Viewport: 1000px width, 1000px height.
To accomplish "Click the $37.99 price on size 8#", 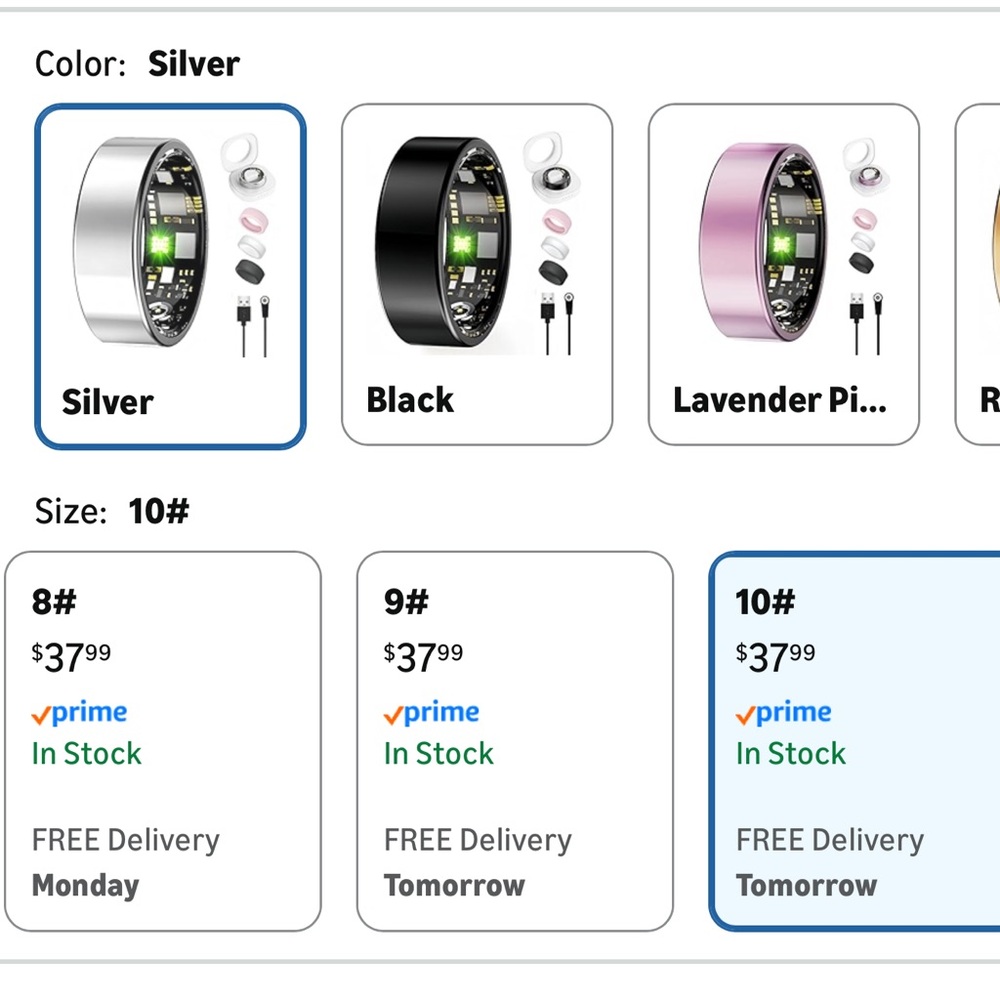I will [72, 657].
